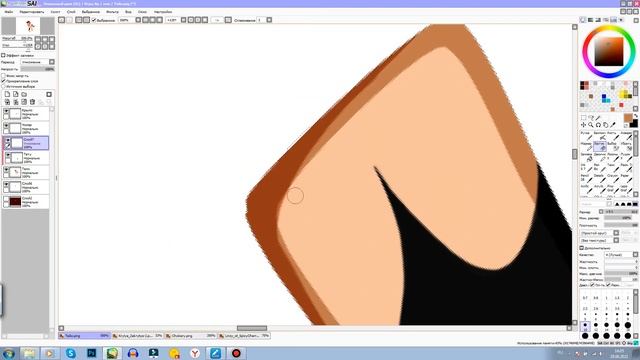Toggle the clipping group checkbox
This screenshot has width=640, height=360.
3,81
